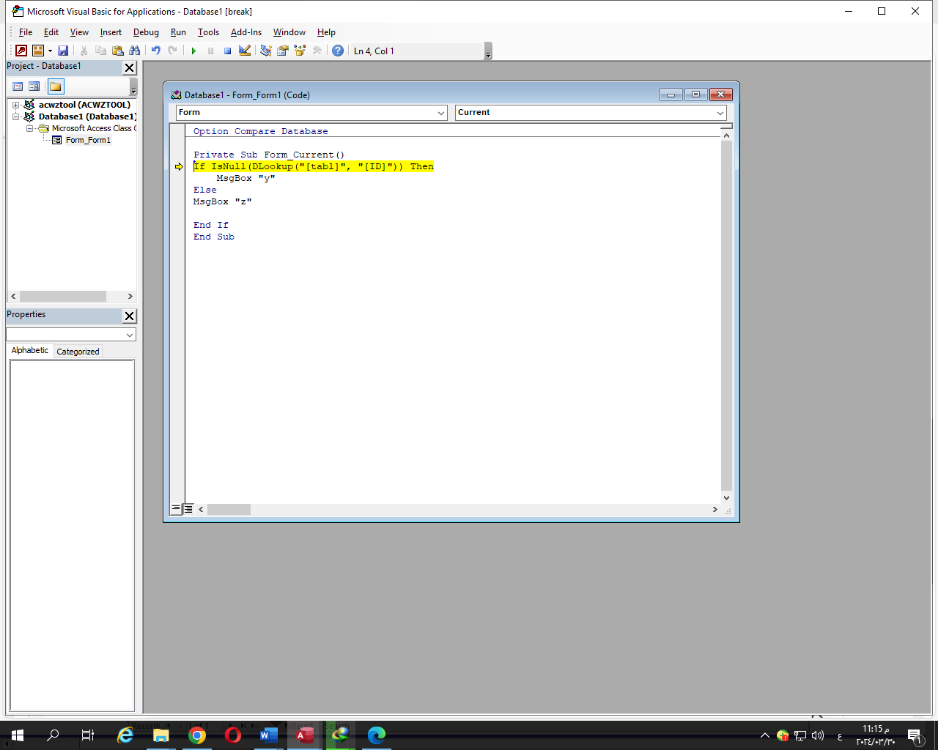Close the Project - Database1 panel
This screenshot has height=750, width=938.
(x=129, y=68)
